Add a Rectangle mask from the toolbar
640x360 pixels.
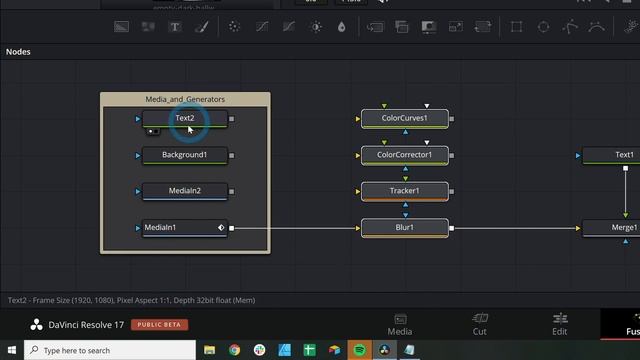516,27
